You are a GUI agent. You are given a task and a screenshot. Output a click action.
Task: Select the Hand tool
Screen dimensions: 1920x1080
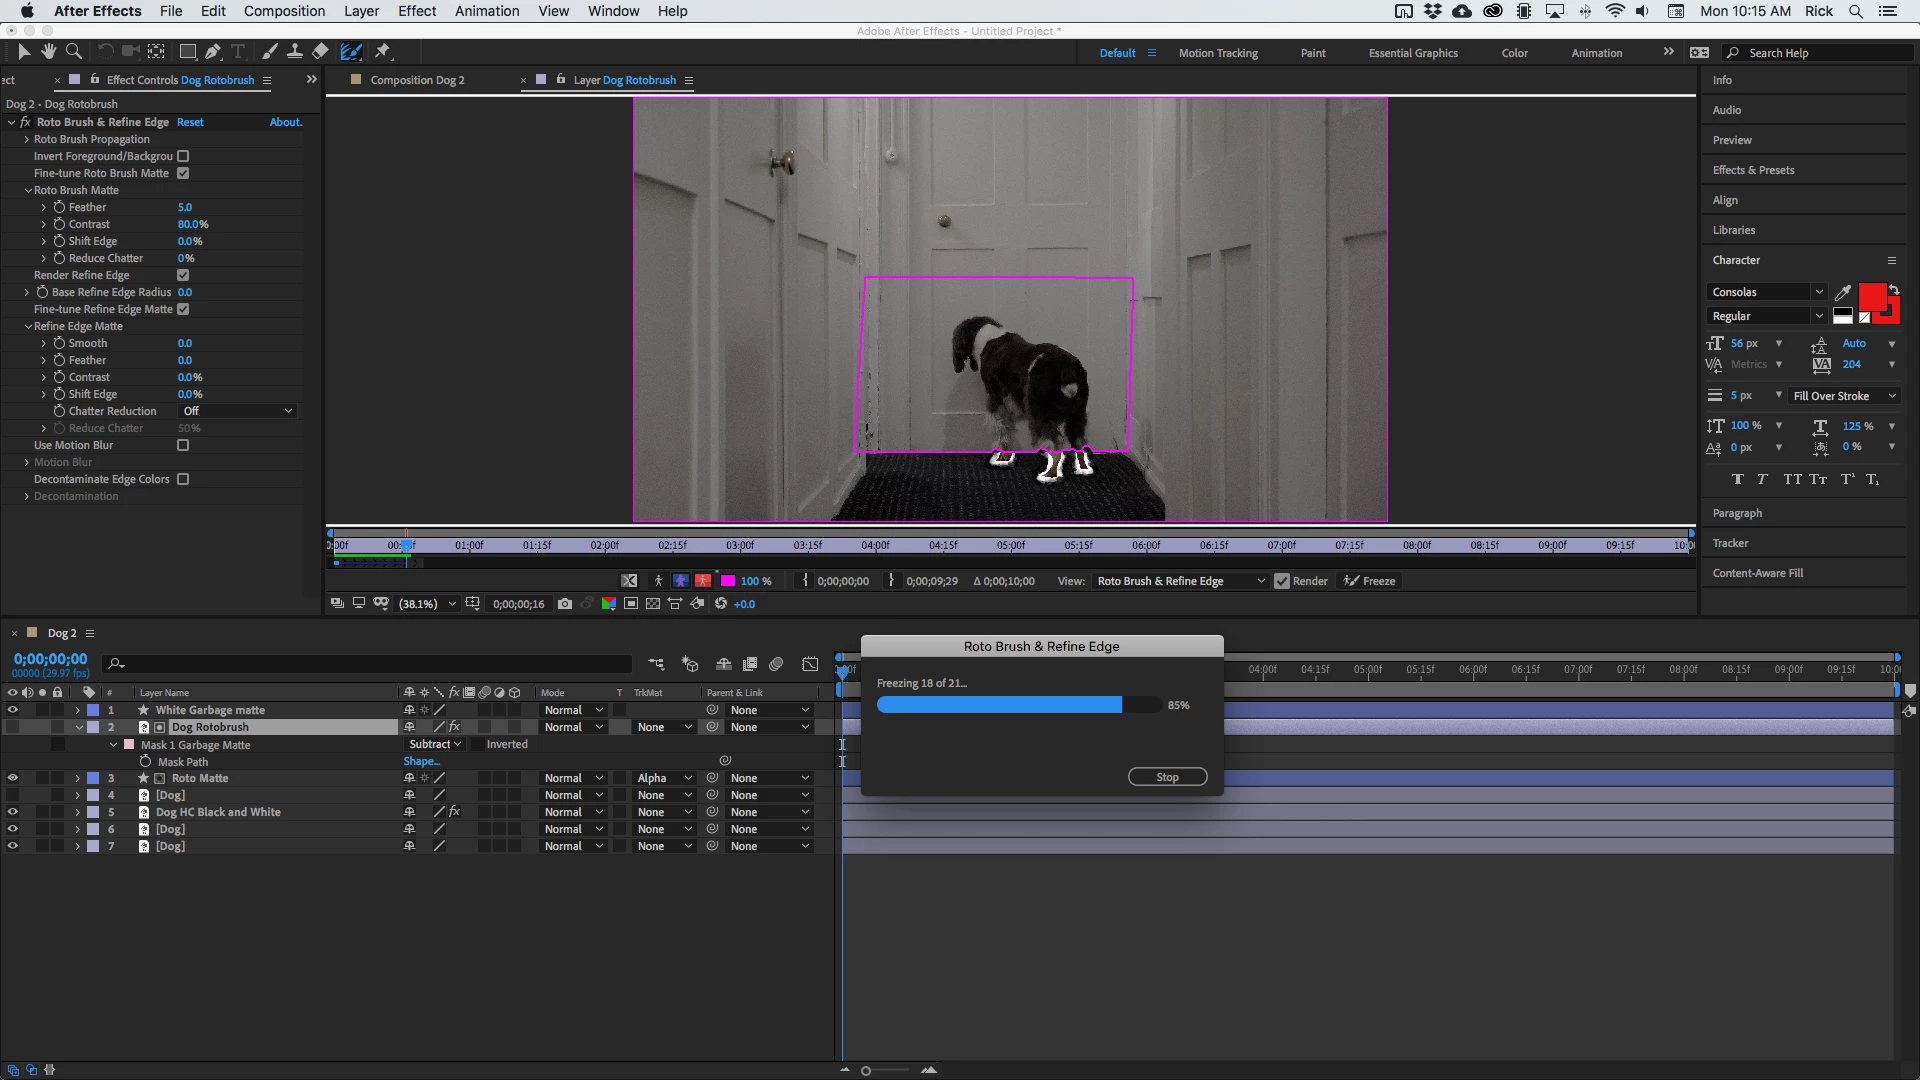click(x=48, y=51)
